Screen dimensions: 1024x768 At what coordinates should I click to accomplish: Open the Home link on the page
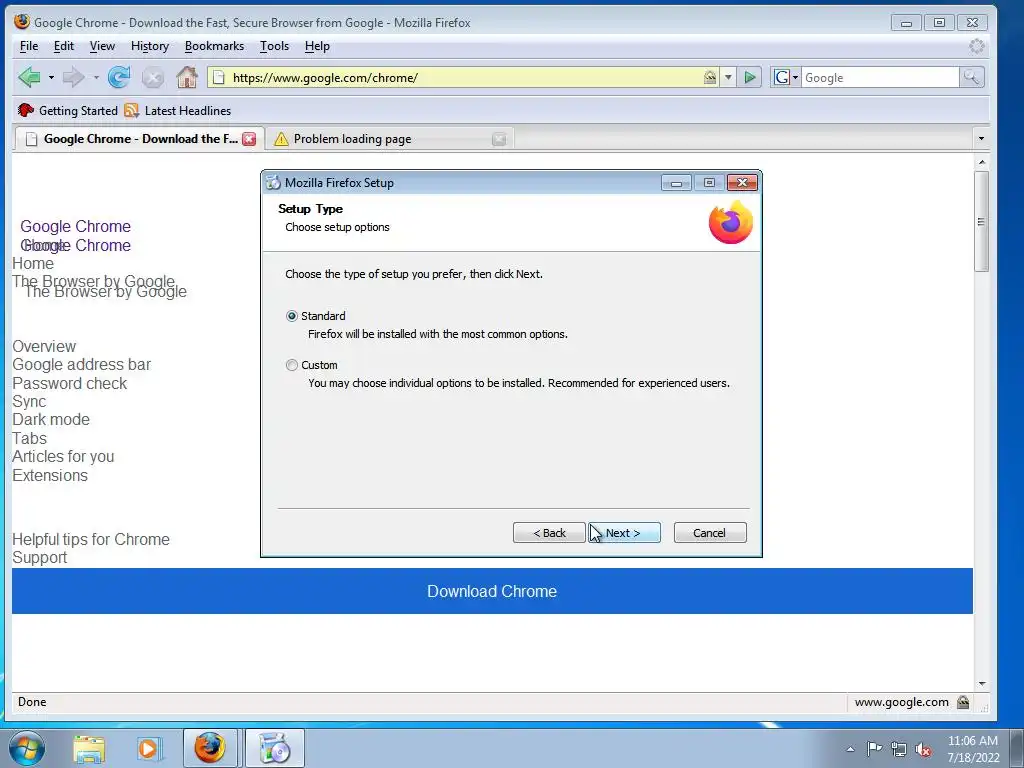click(33, 264)
